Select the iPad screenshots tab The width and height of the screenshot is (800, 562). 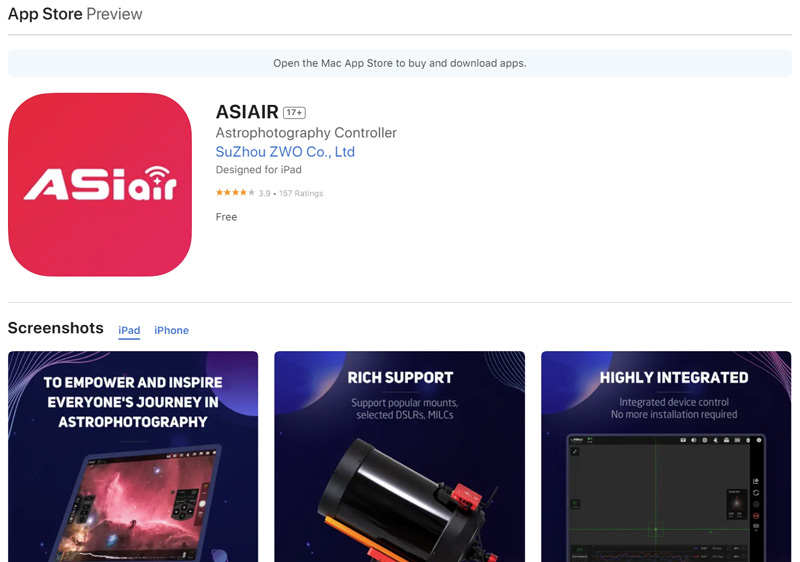pyautogui.click(x=129, y=330)
